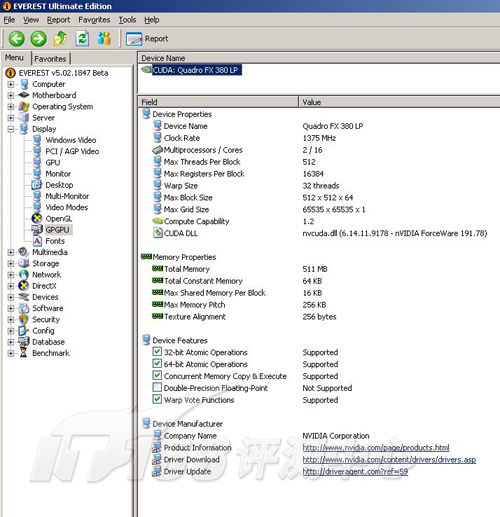The image size is (500, 517).
Task: Click the Refresh toolbar icon
Action: pos(82,39)
